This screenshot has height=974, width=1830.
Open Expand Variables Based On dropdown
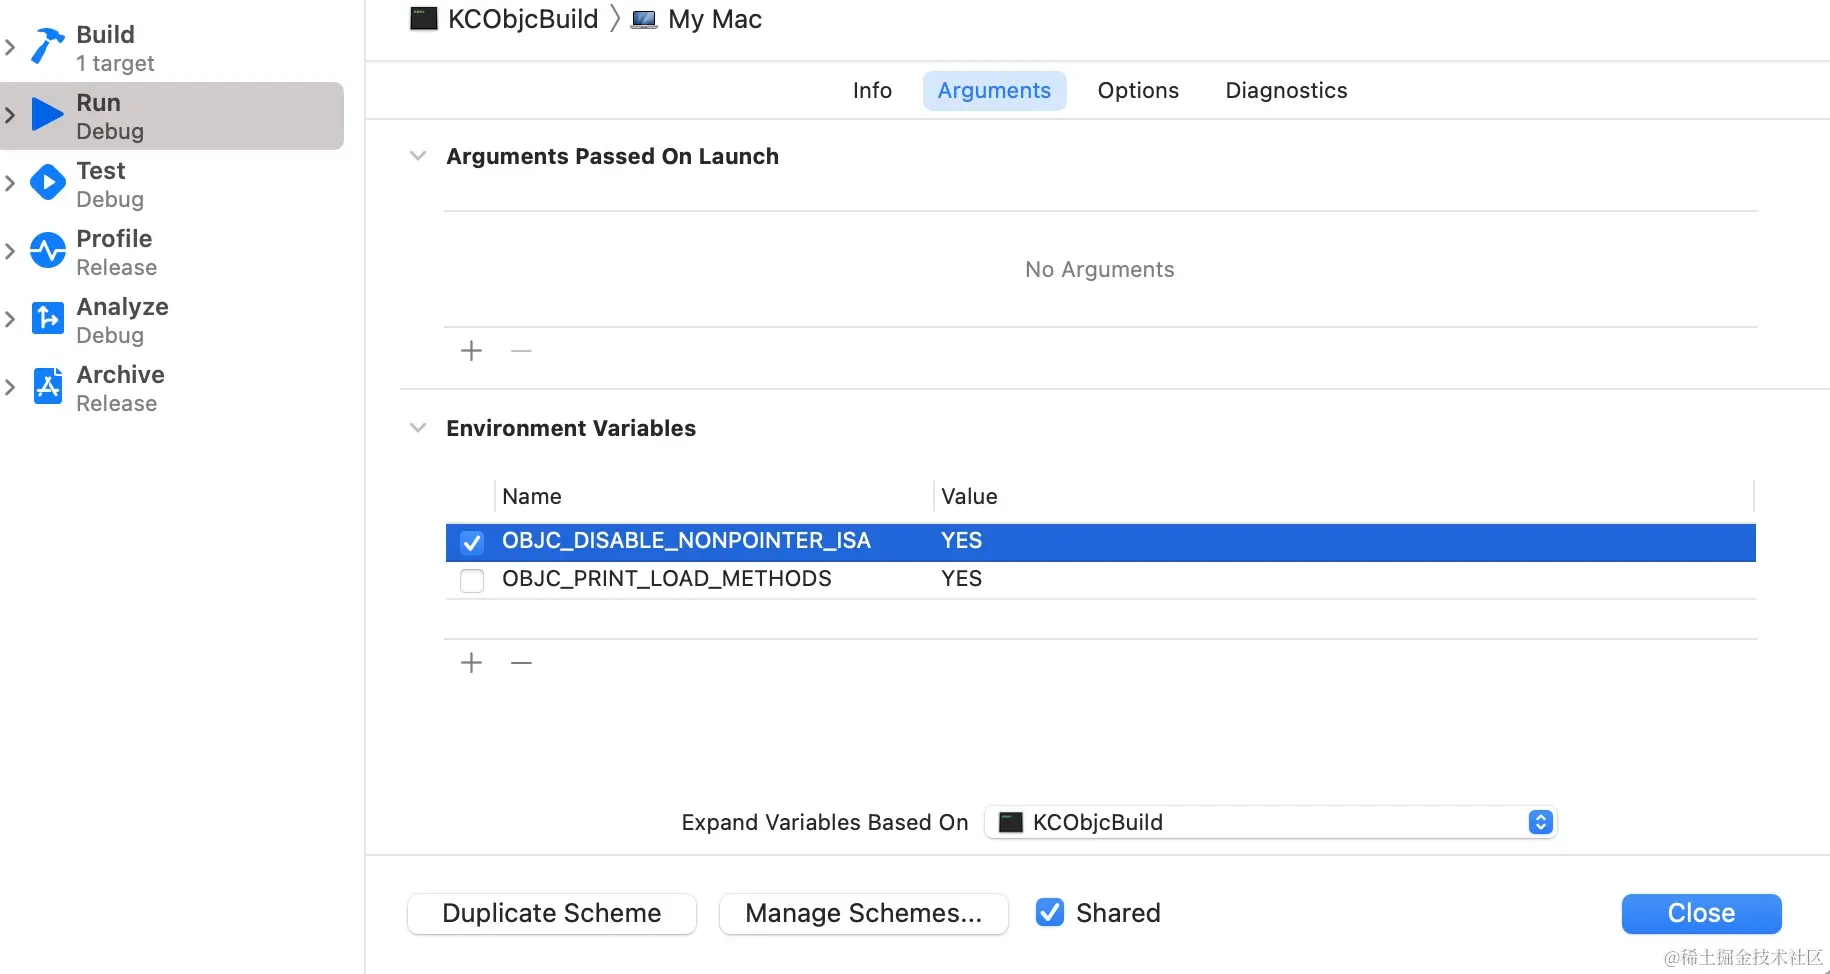(1270, 822)
